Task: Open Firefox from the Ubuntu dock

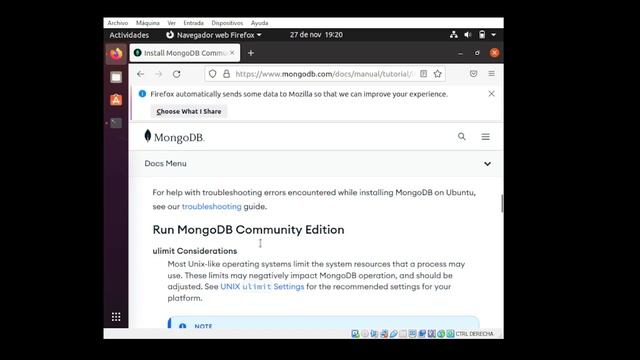Action: tap(116, 54)
